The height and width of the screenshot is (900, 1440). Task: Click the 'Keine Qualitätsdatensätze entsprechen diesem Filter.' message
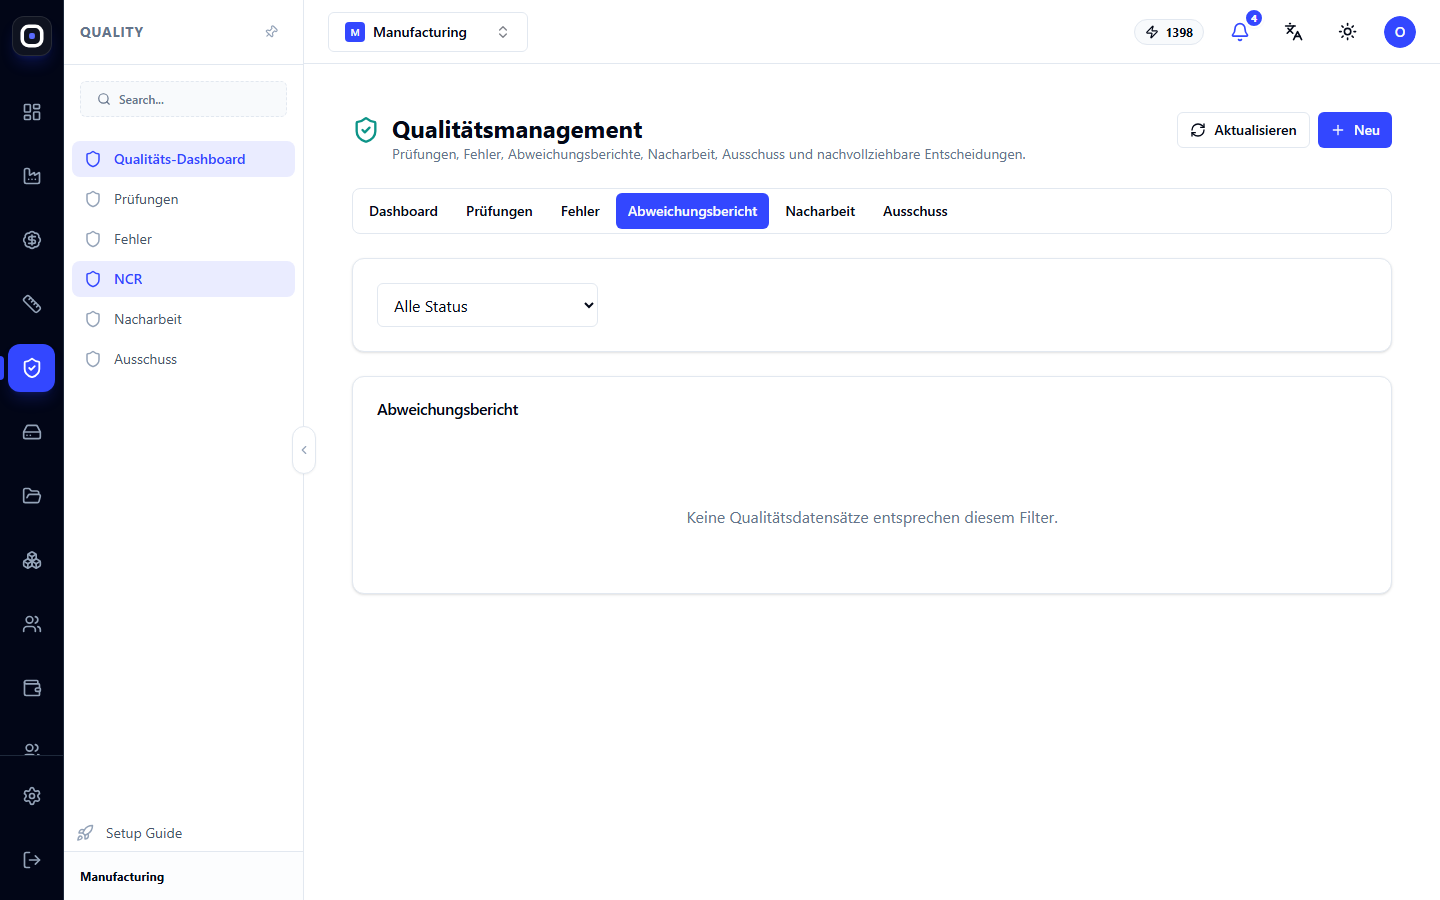pyautogui.click(x=872, y=517)
